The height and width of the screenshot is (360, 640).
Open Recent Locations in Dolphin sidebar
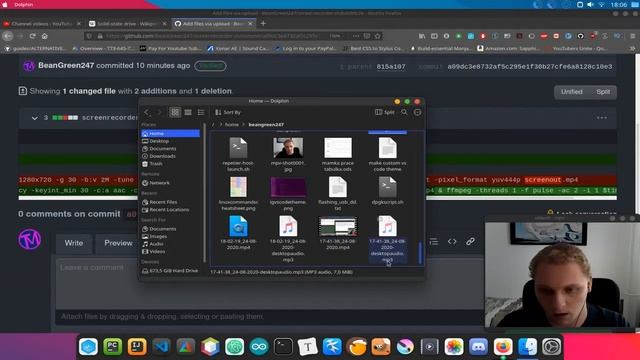170,210
